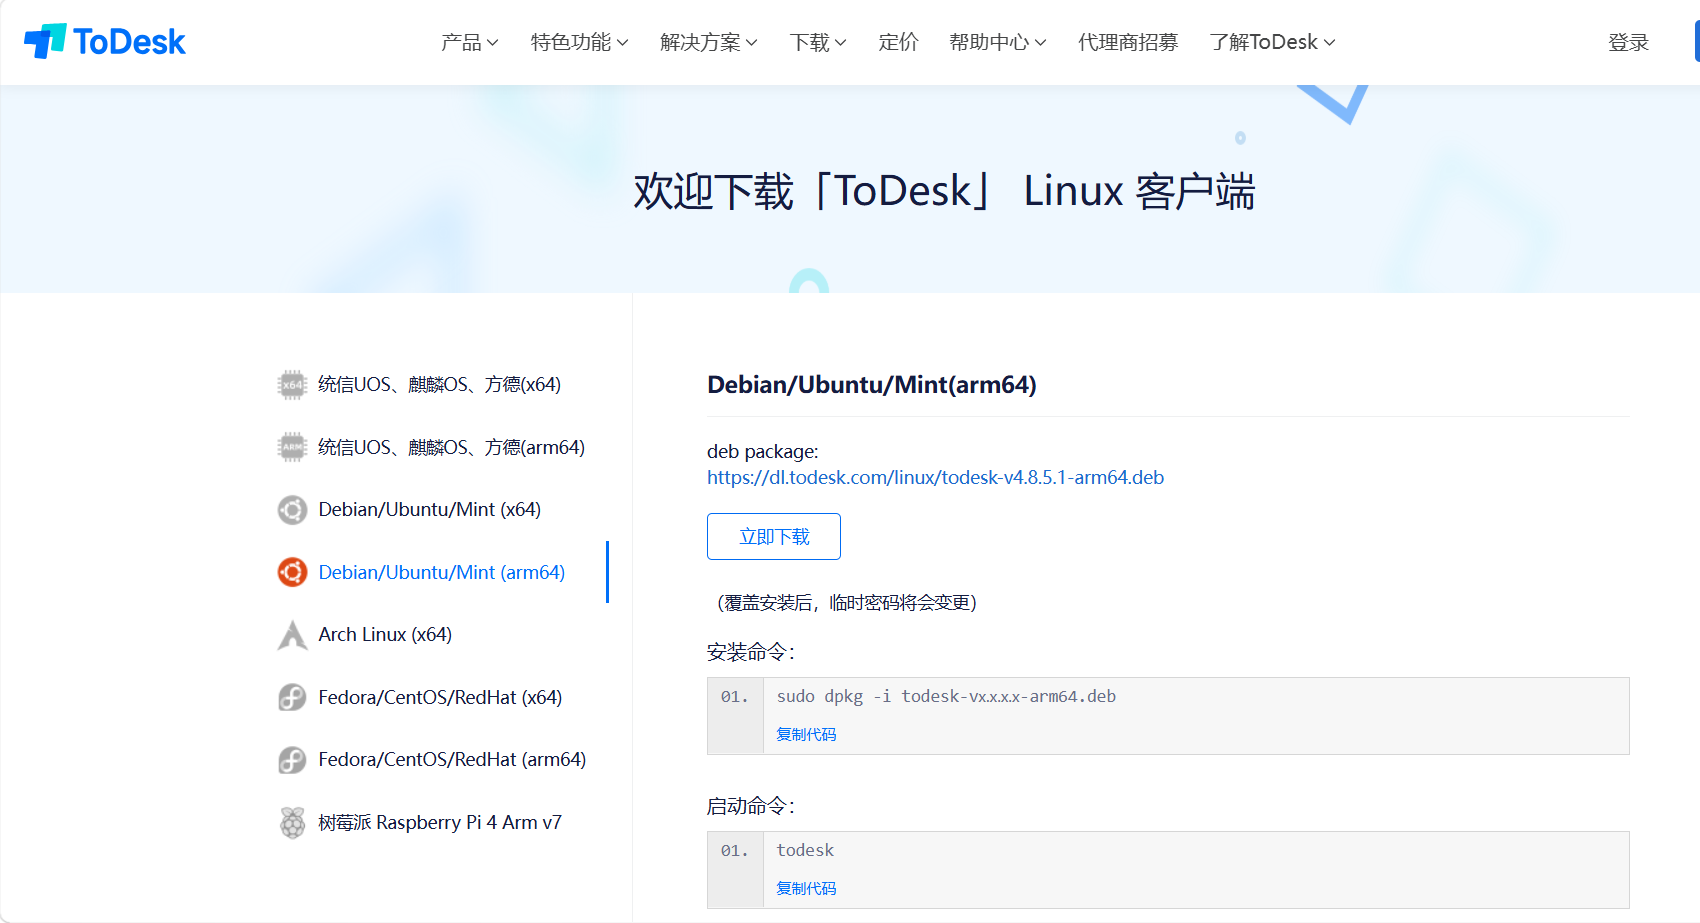Select 统信UOS、麒麟OS、方德(arm64) in the sidebar
The height and width of the screenshot is (923, 1700).
(x=451, y=447)
